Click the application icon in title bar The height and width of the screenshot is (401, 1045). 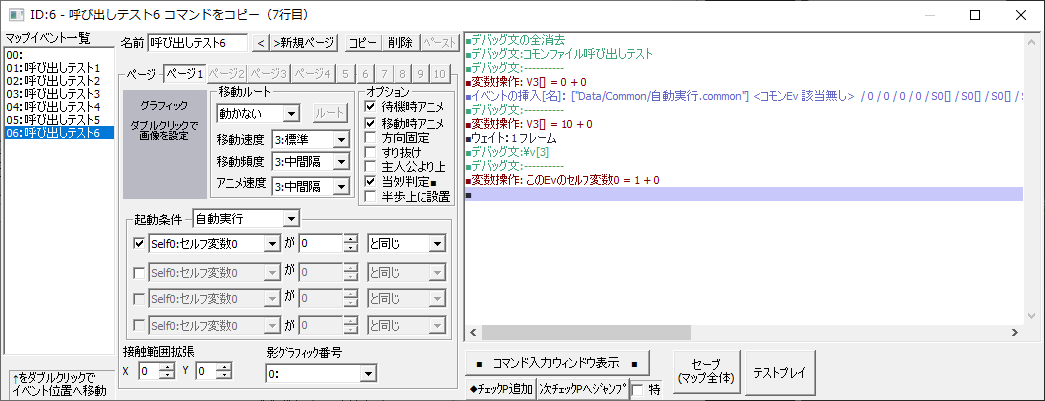(16, 15)
